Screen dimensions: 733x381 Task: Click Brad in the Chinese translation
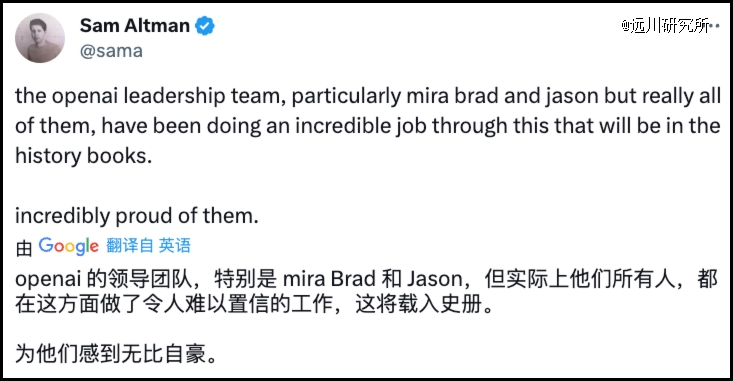click(353, 279)
